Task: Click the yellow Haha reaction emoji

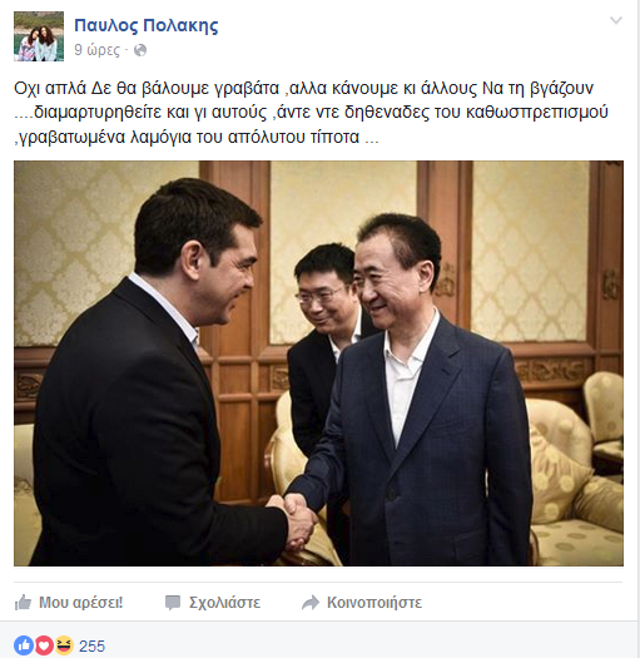Action: 64,646
